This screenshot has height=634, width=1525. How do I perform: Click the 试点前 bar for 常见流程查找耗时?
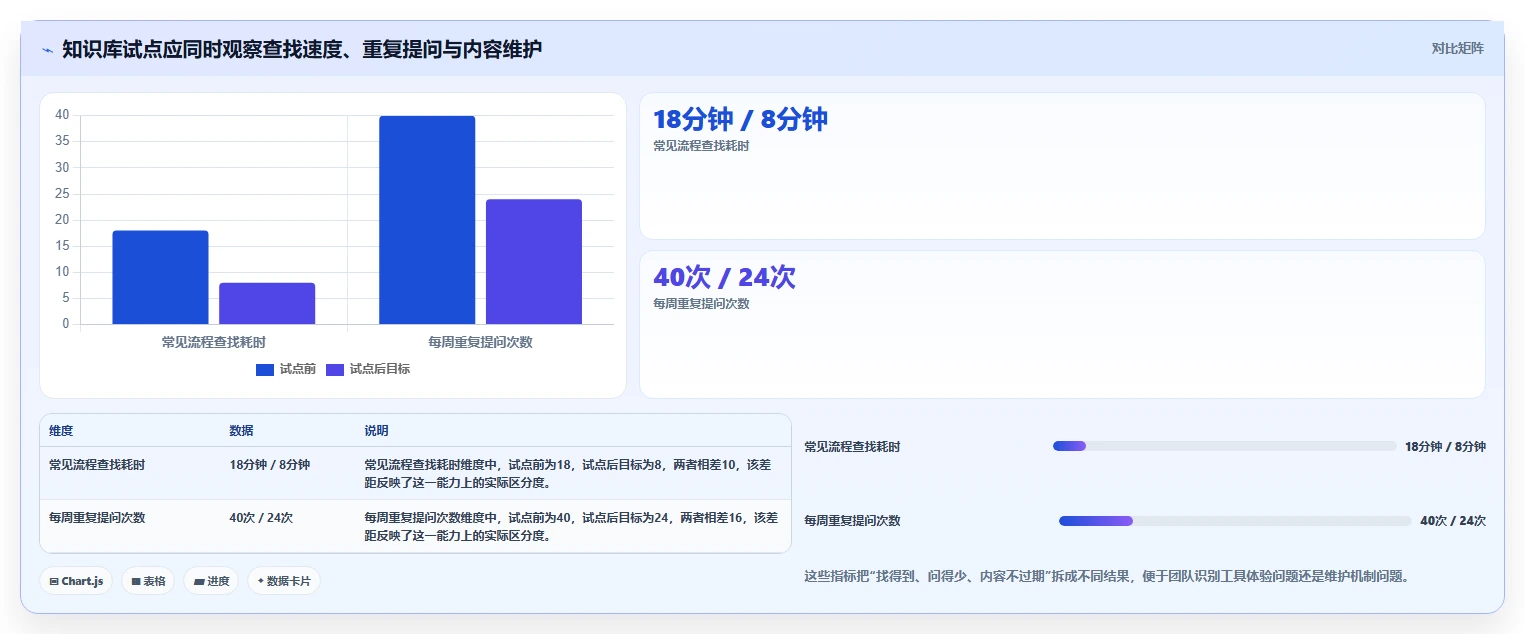tap(160, 277)
